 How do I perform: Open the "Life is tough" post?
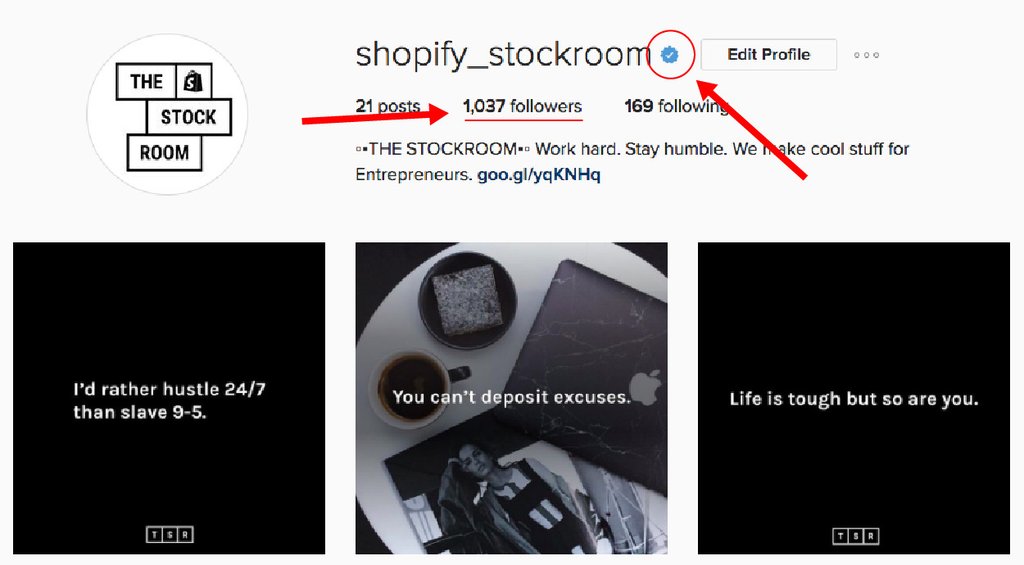pos(854,398)
